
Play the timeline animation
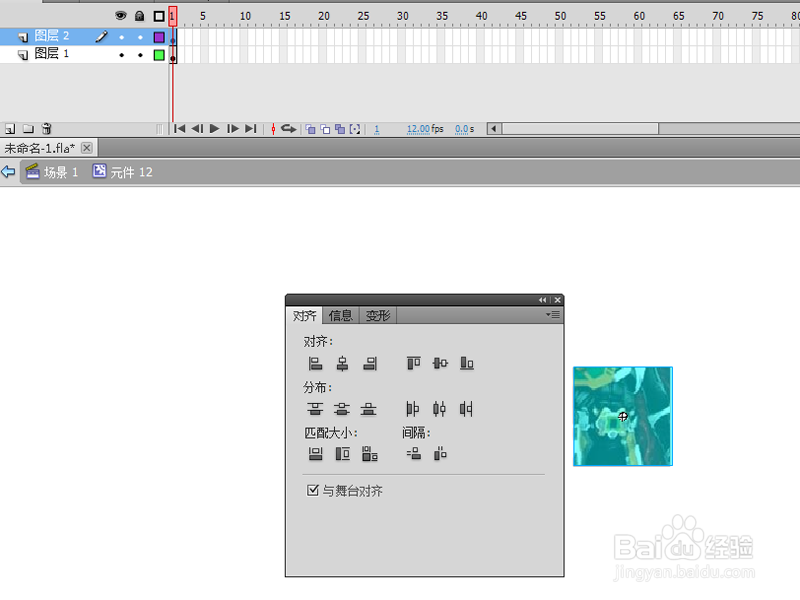point(215,129)
